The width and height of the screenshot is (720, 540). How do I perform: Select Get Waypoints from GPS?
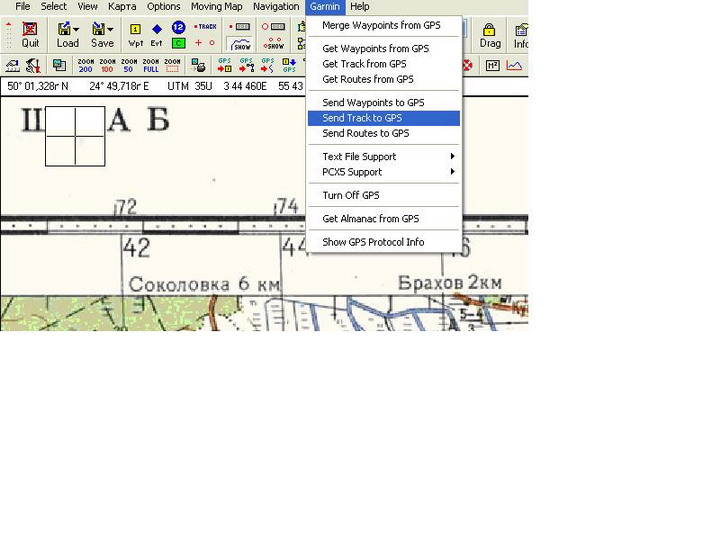pos(375,48)
